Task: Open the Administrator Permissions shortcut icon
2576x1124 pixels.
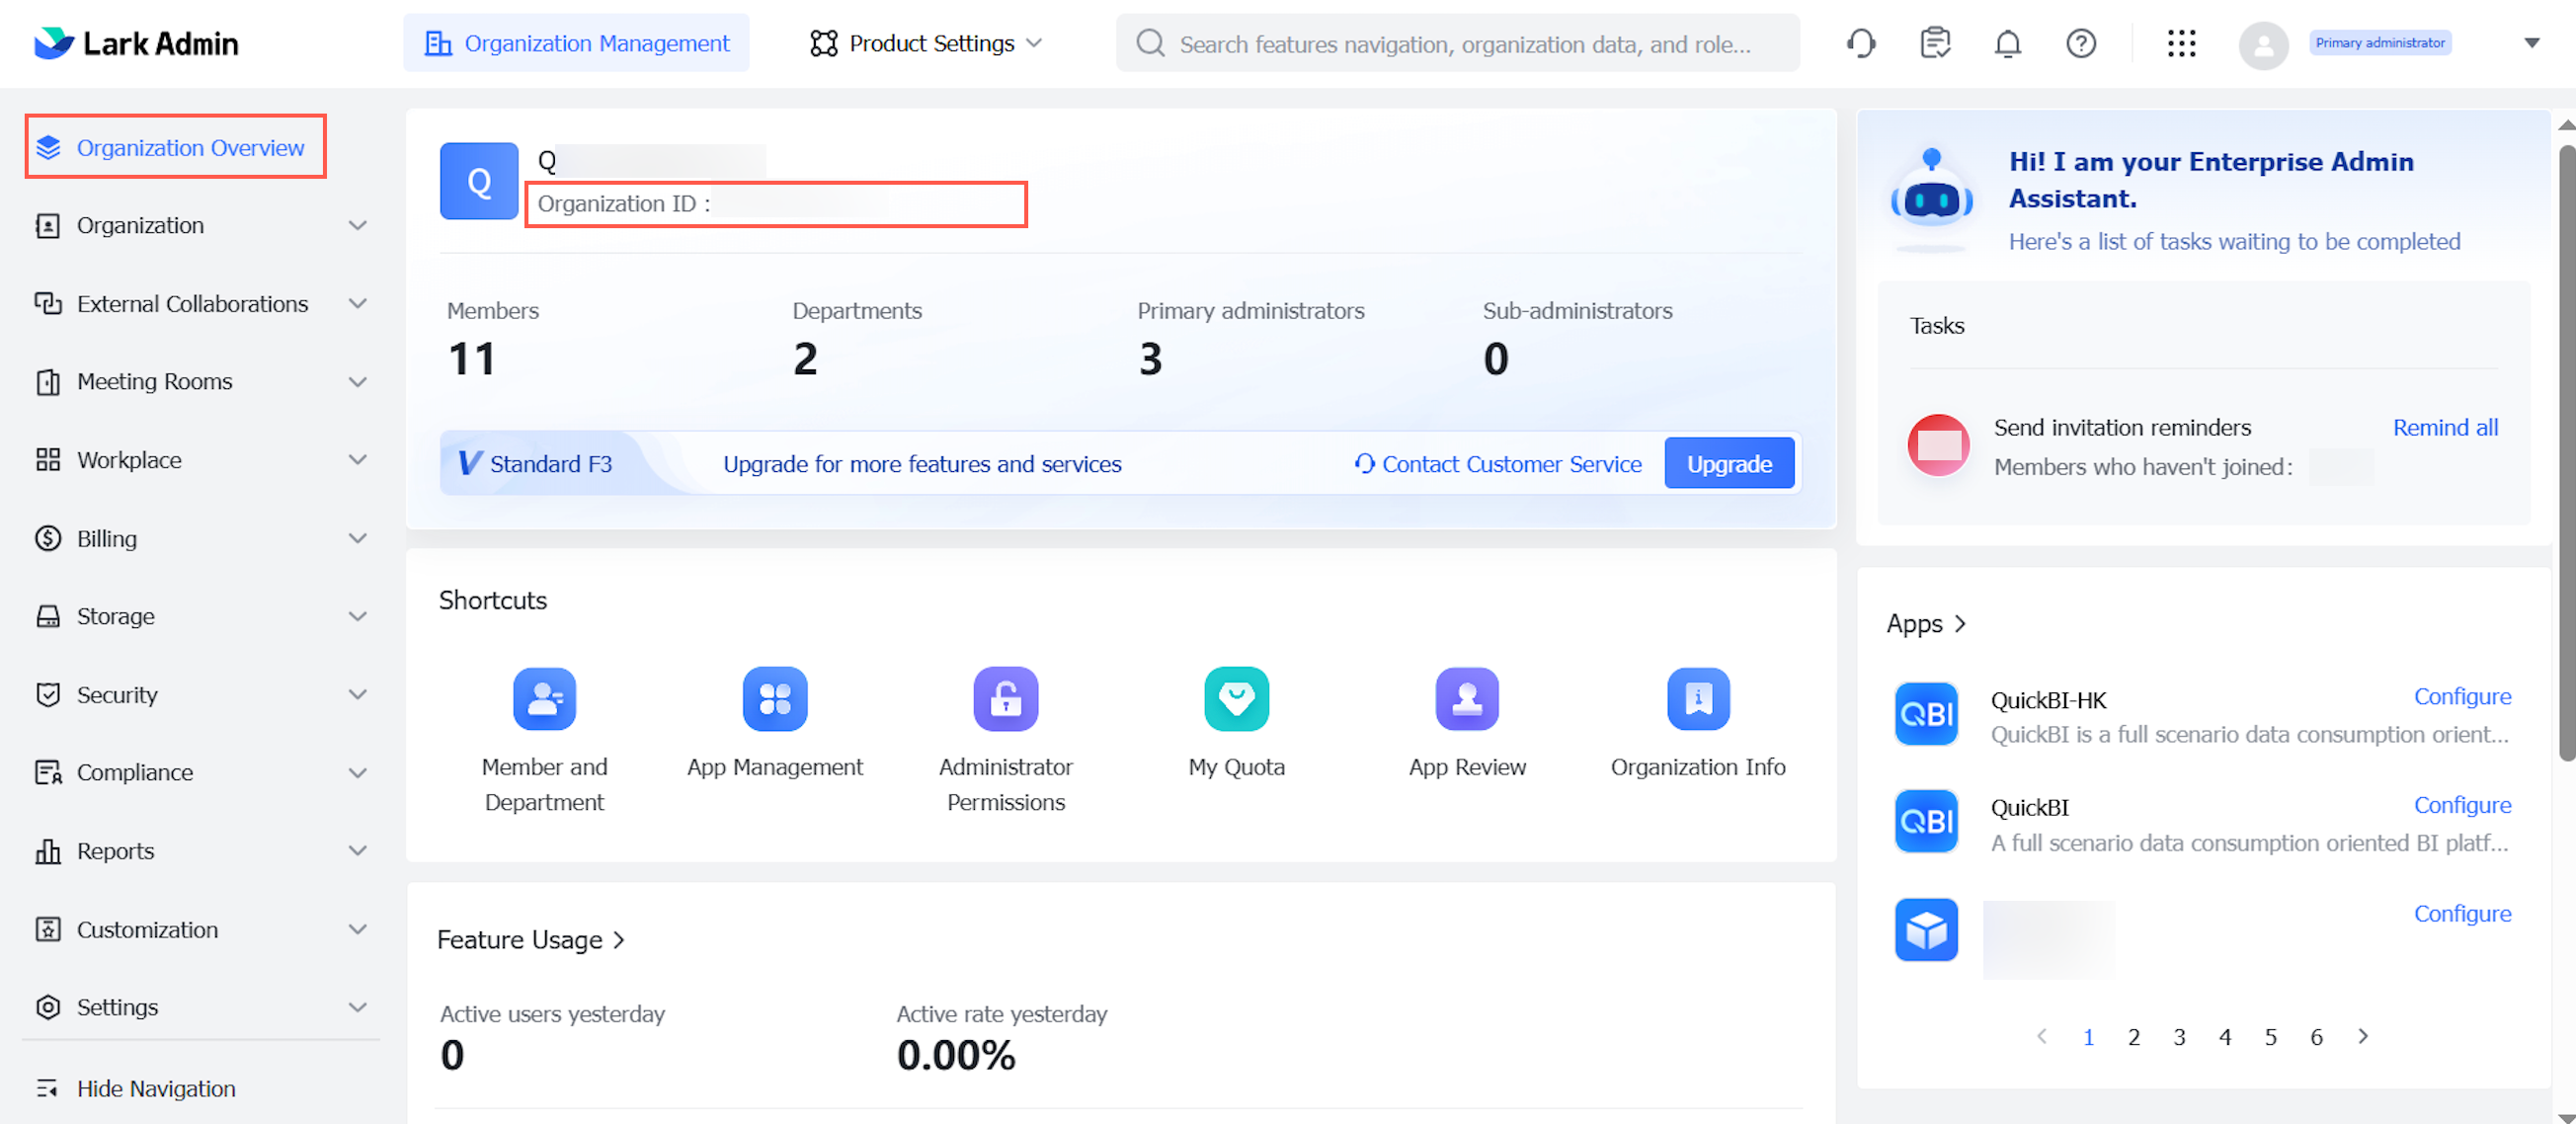Action: [x=1005, y=699]
